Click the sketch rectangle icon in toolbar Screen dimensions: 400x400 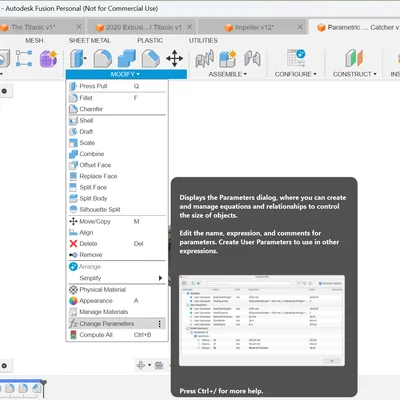coord(24,58)
